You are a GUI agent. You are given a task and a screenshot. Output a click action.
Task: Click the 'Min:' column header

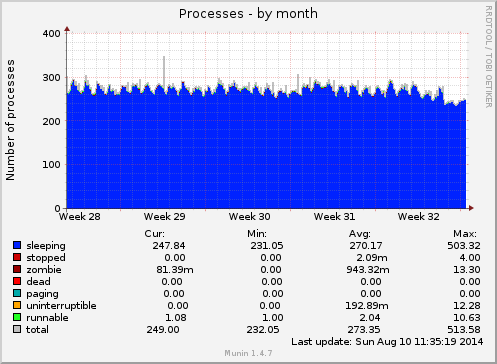pyautogui.click(x=257, y=234)
